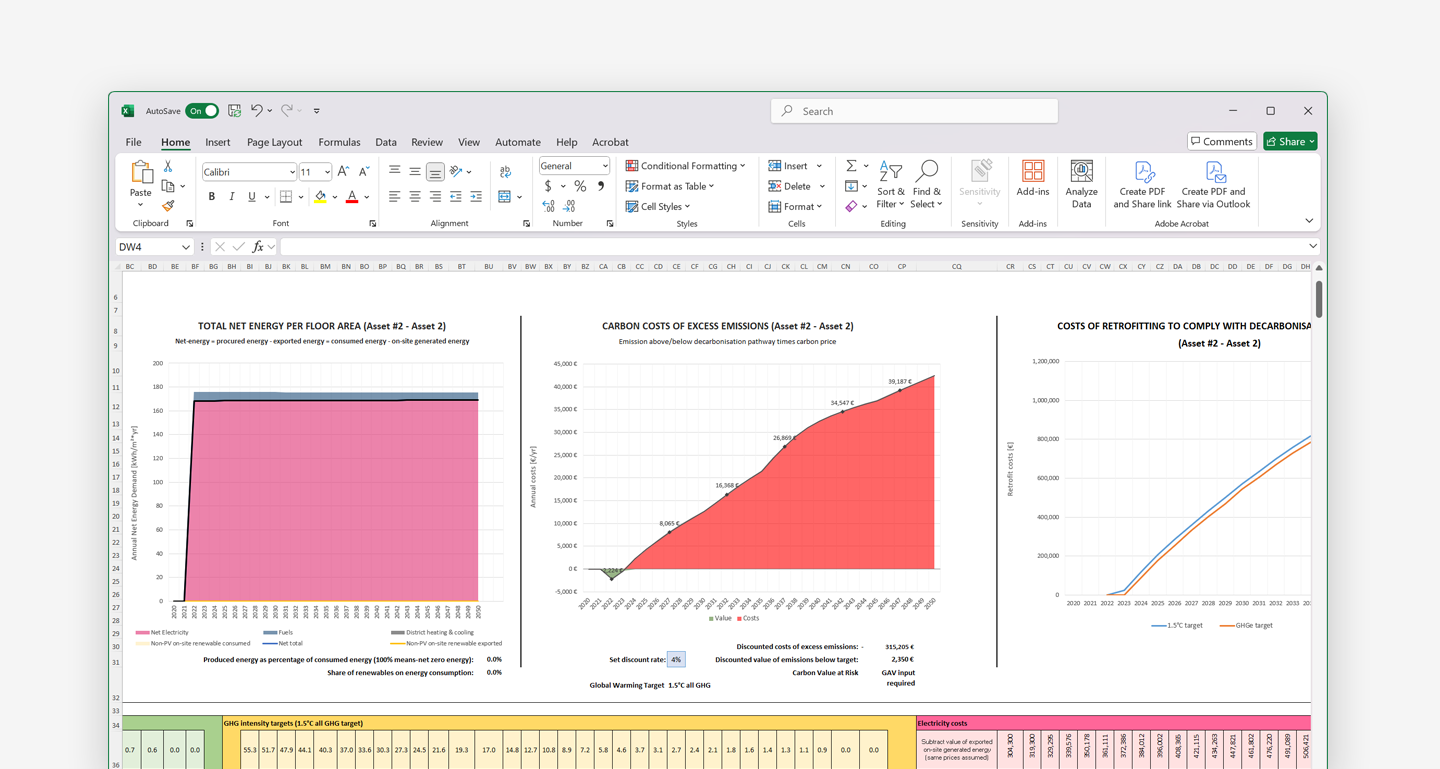The height and width of the screenshot is (769, 1440).
Task: Expand the Format as Table menu
Action: tap(670, 186)
